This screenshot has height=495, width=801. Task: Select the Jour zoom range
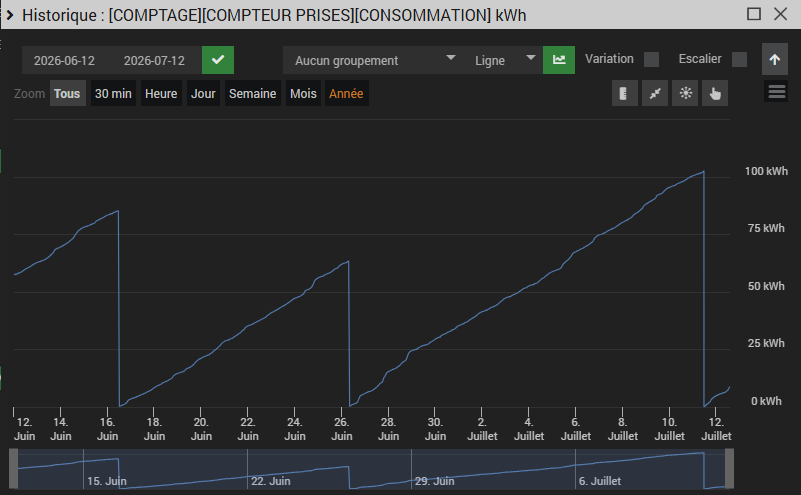click(203, 93)
